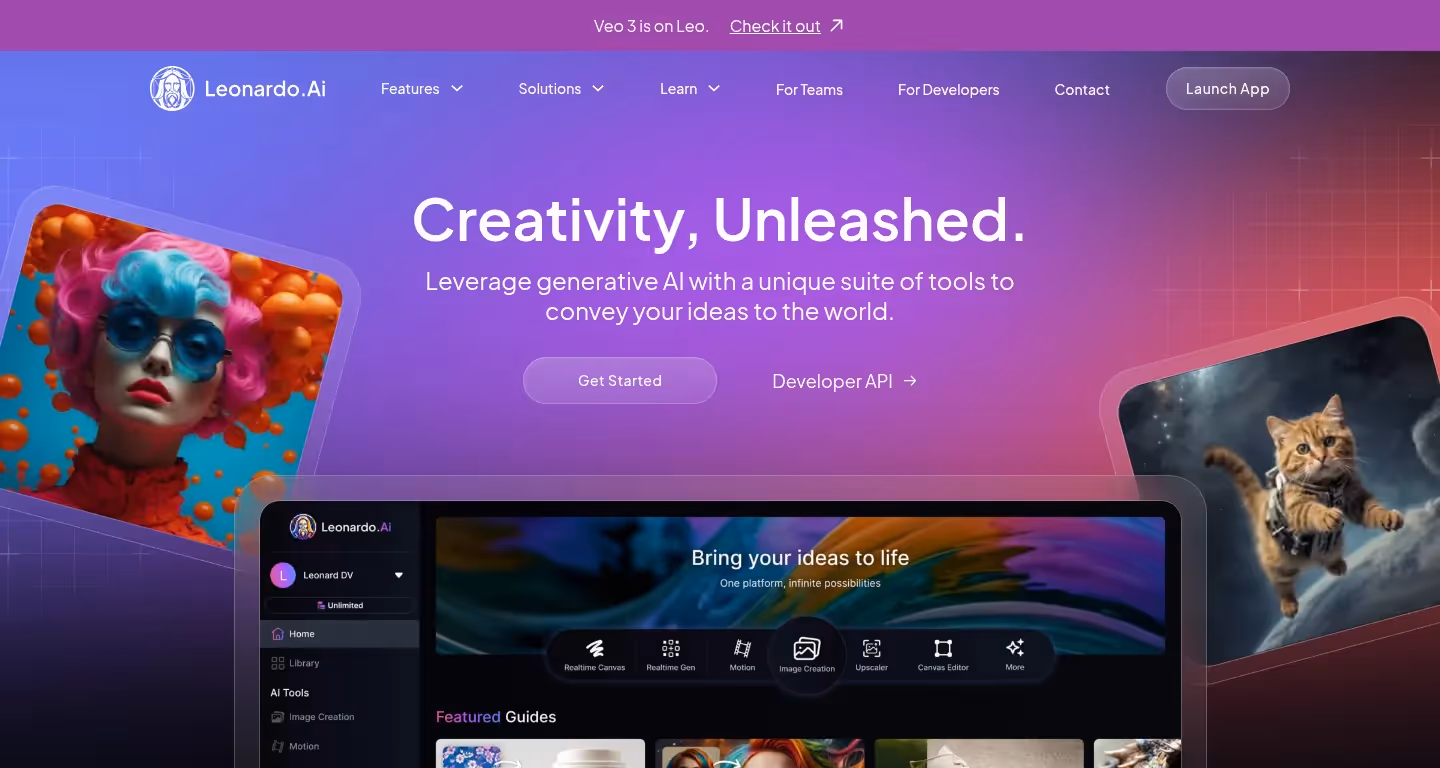Click the More sparkle icon

[x=1015, y=648]
